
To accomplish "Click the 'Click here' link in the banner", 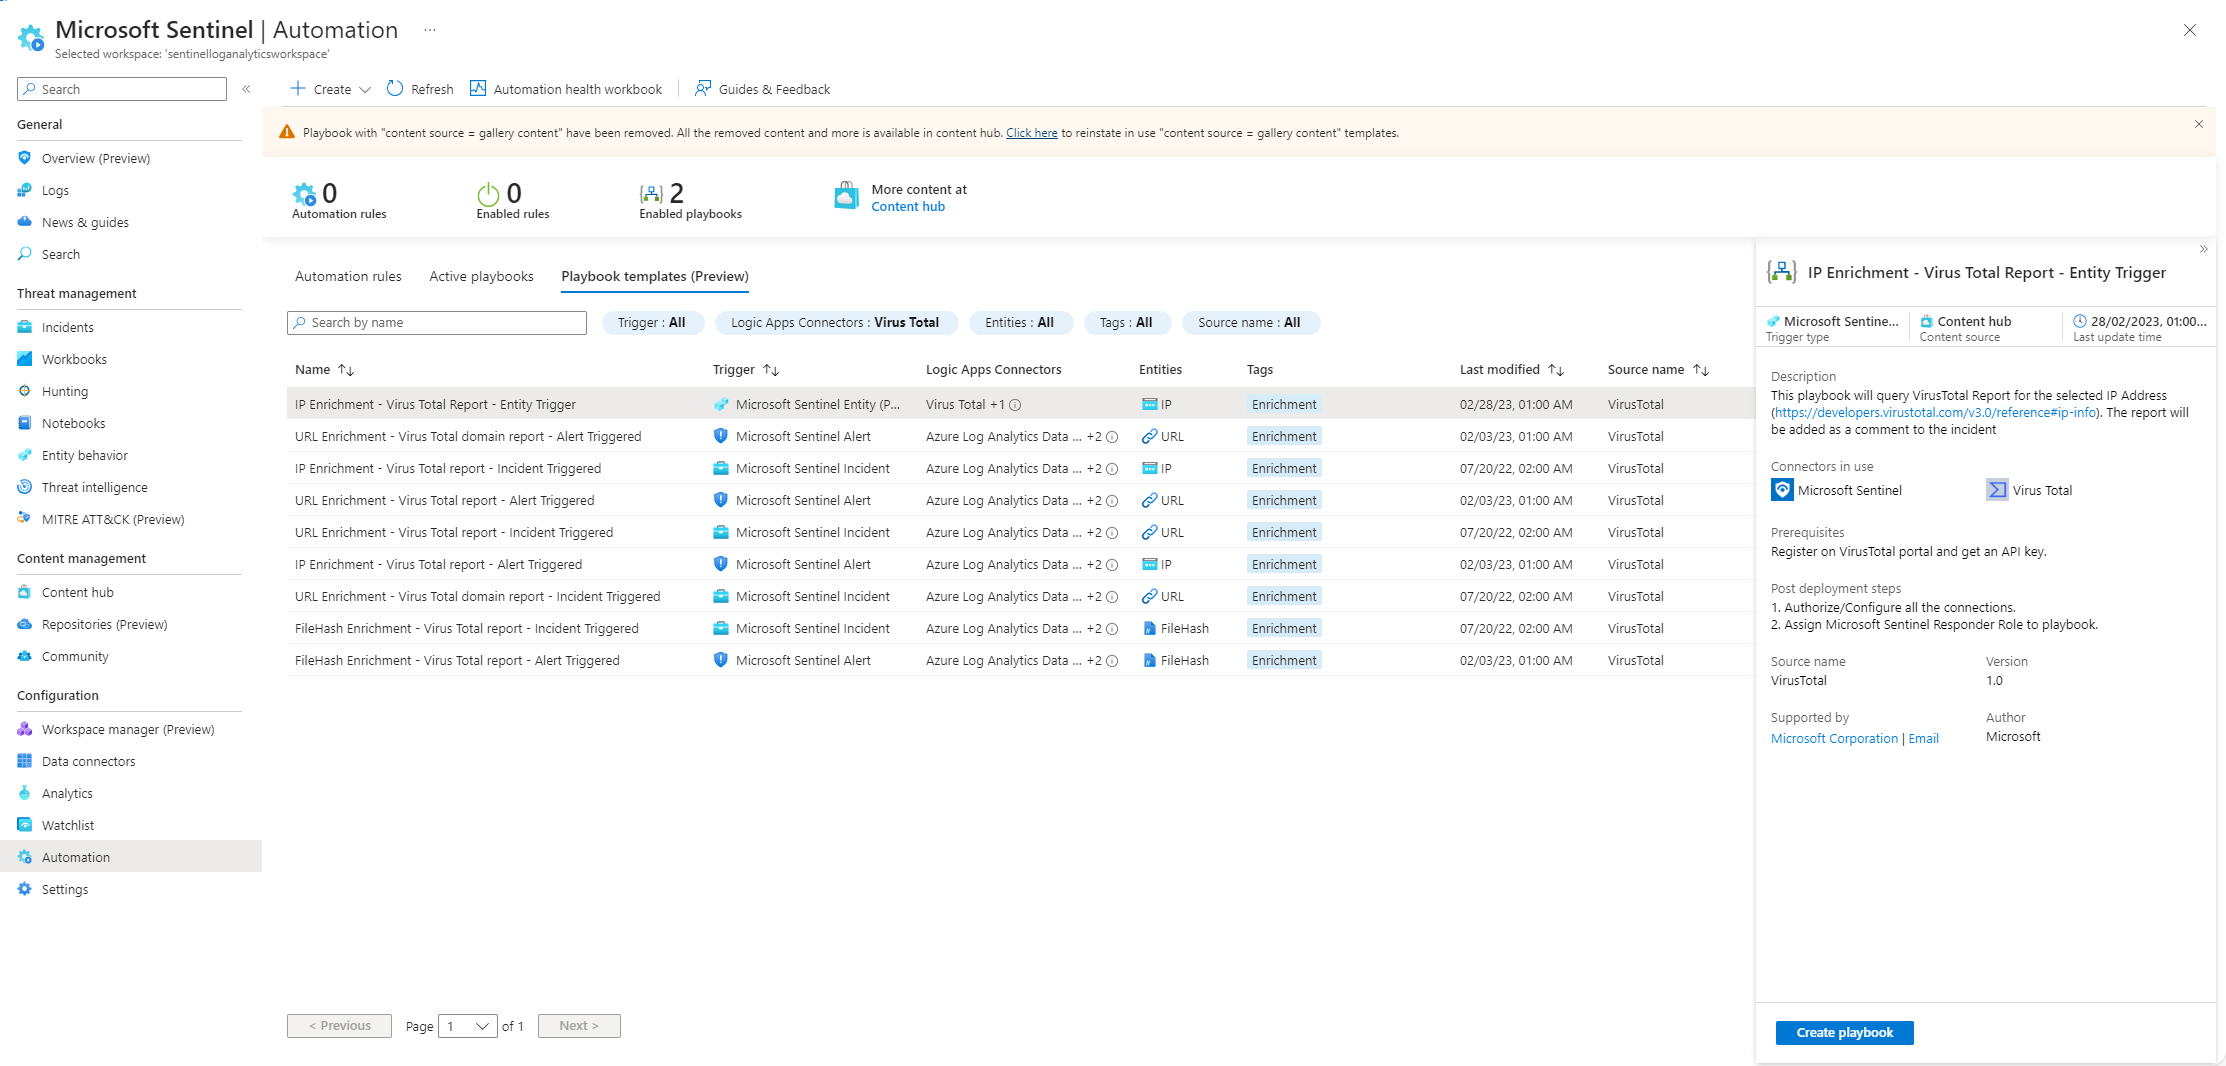I will point(1031,133).
